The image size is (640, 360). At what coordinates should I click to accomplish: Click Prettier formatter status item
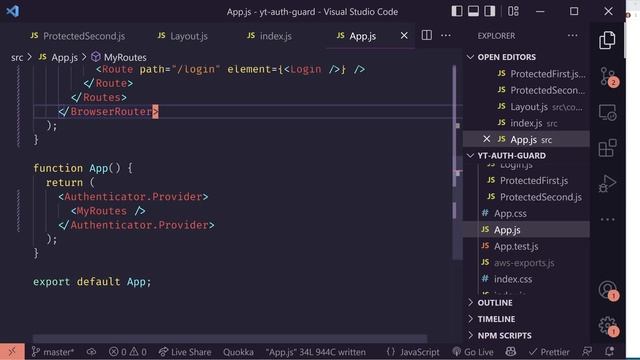pos(549,351)
